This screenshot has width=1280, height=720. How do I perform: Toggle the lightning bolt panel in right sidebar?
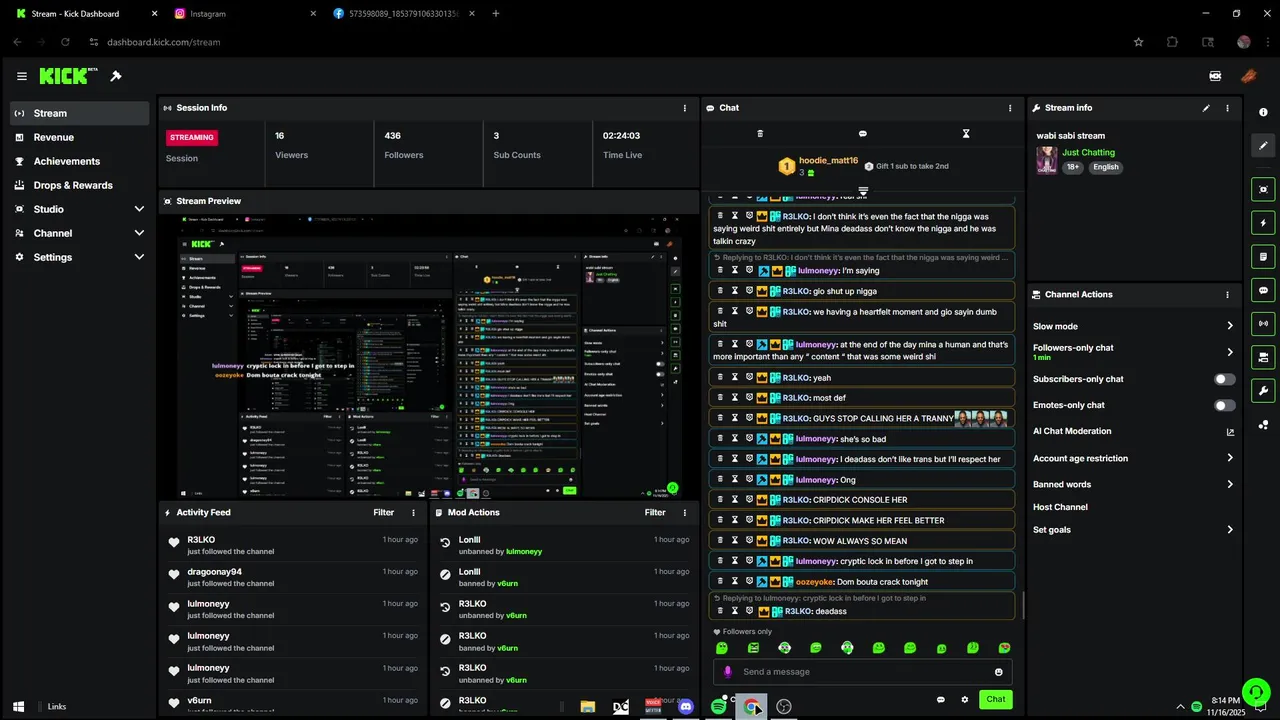1264,223
